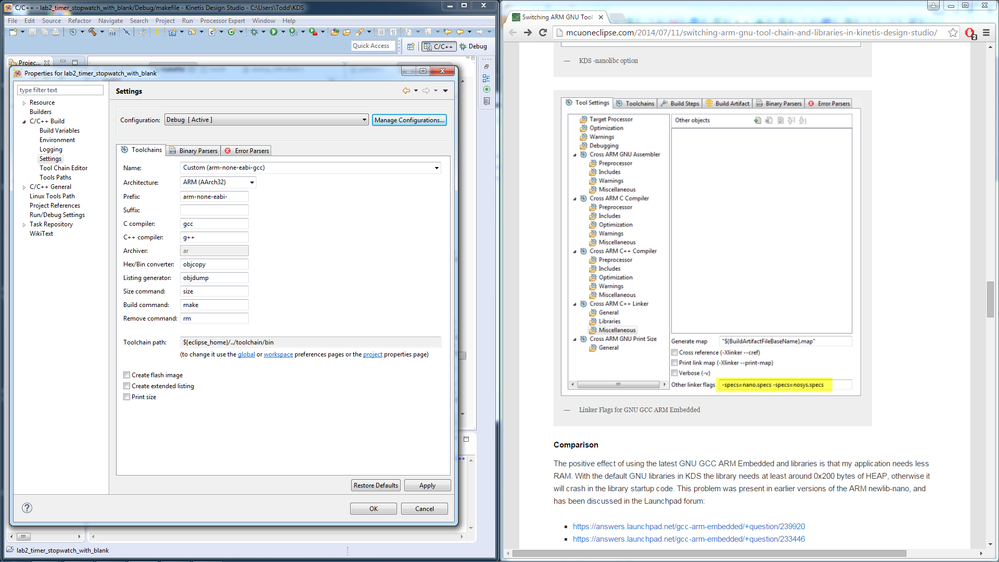
Task: Click the browser vertical scrollbar thumb
Action: point(990,299)
